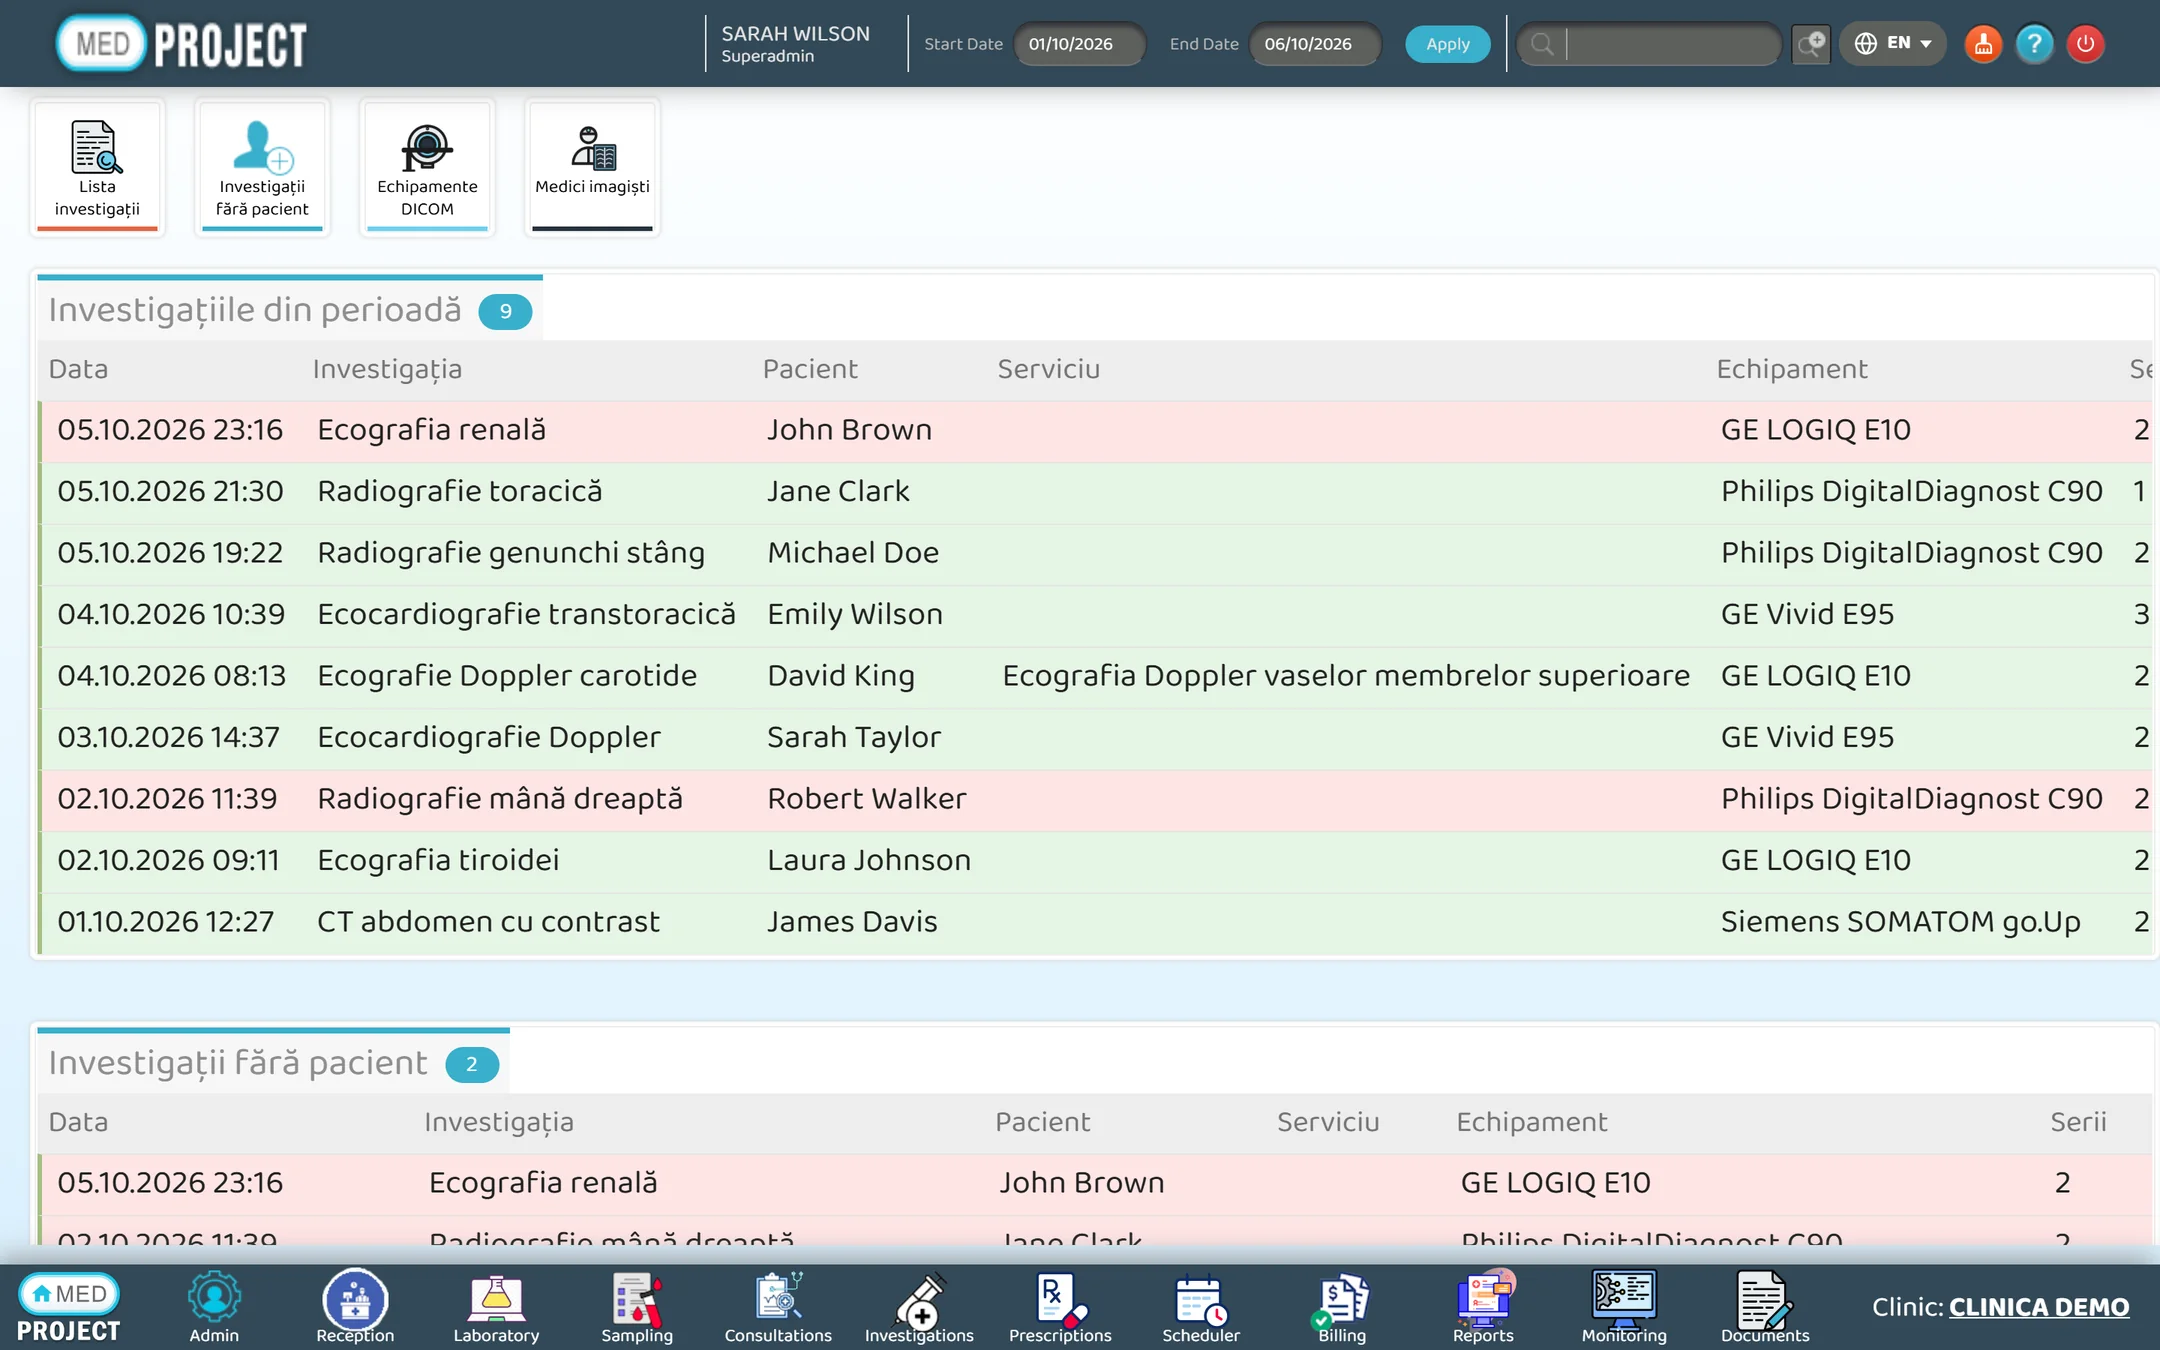Open Admin module in bottom bar
Screen dimensions: 2160x1350
[214, 1307]
